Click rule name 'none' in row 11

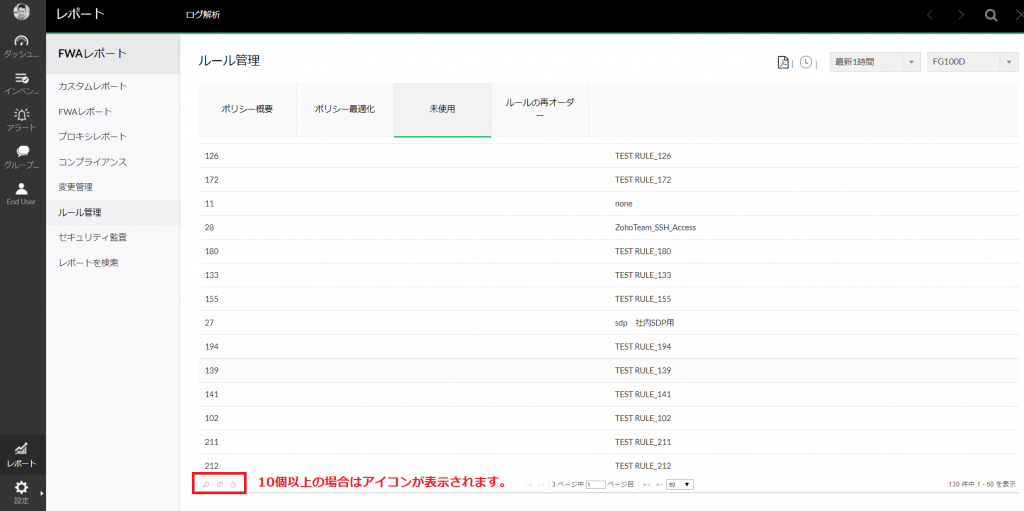(624, 204)
